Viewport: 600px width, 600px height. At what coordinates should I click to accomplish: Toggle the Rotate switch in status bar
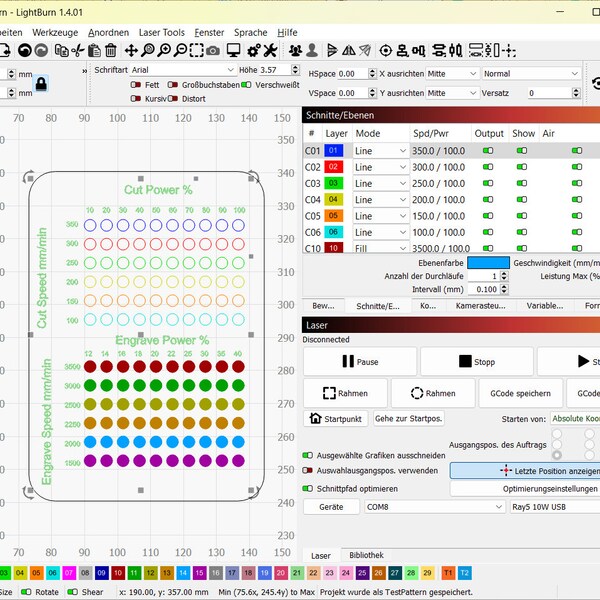(x=26, y=592)
